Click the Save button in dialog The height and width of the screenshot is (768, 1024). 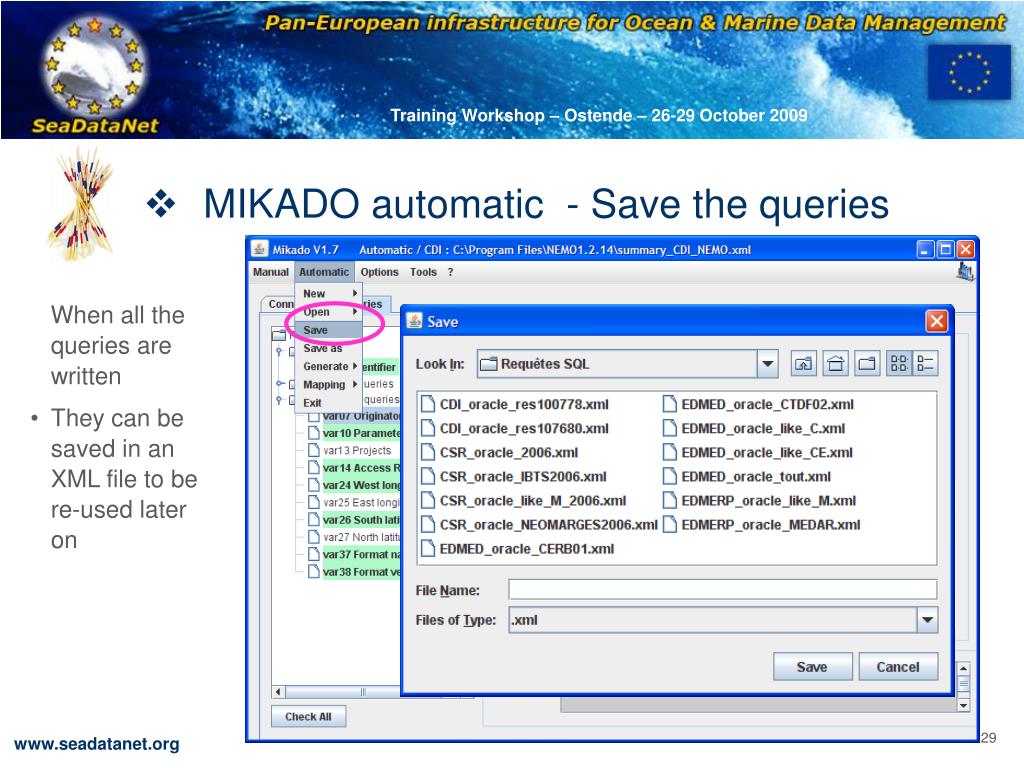[812, 667]
